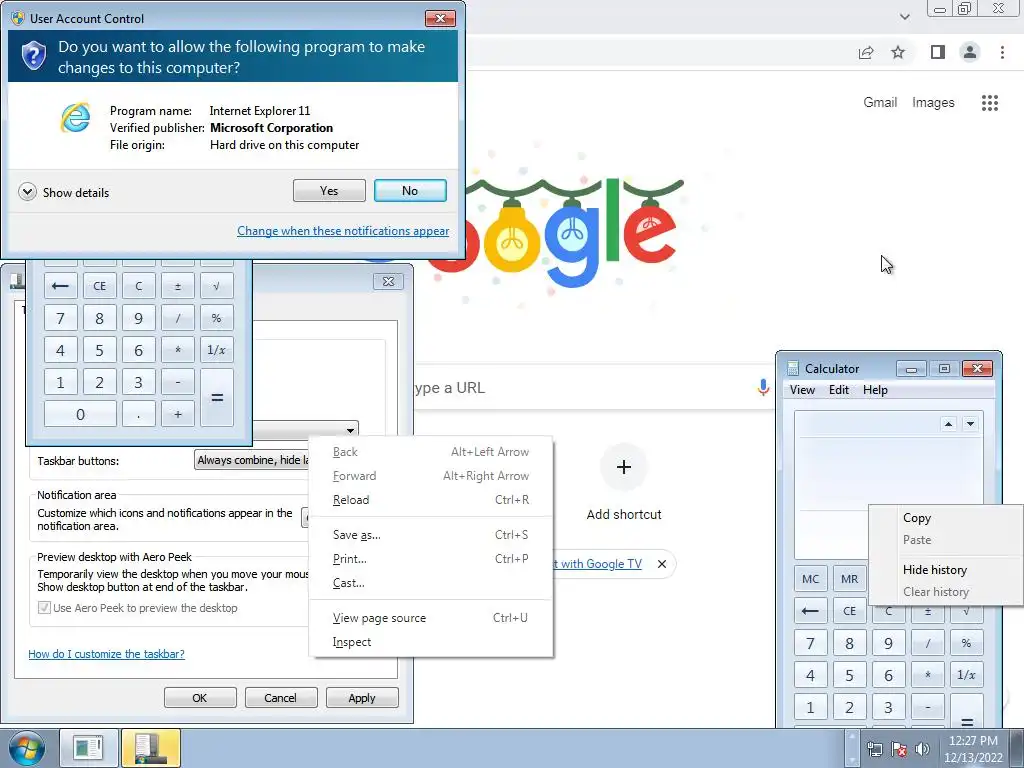Open the dropdown arrow above Taskbar buttons
1024x768 pixels.
pos(350,430)
